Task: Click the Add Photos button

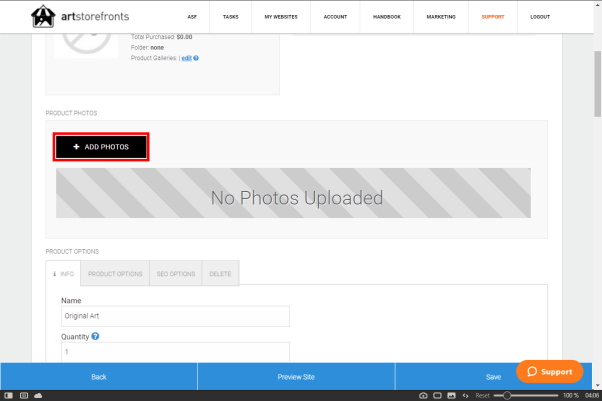Action: [101, 147]
